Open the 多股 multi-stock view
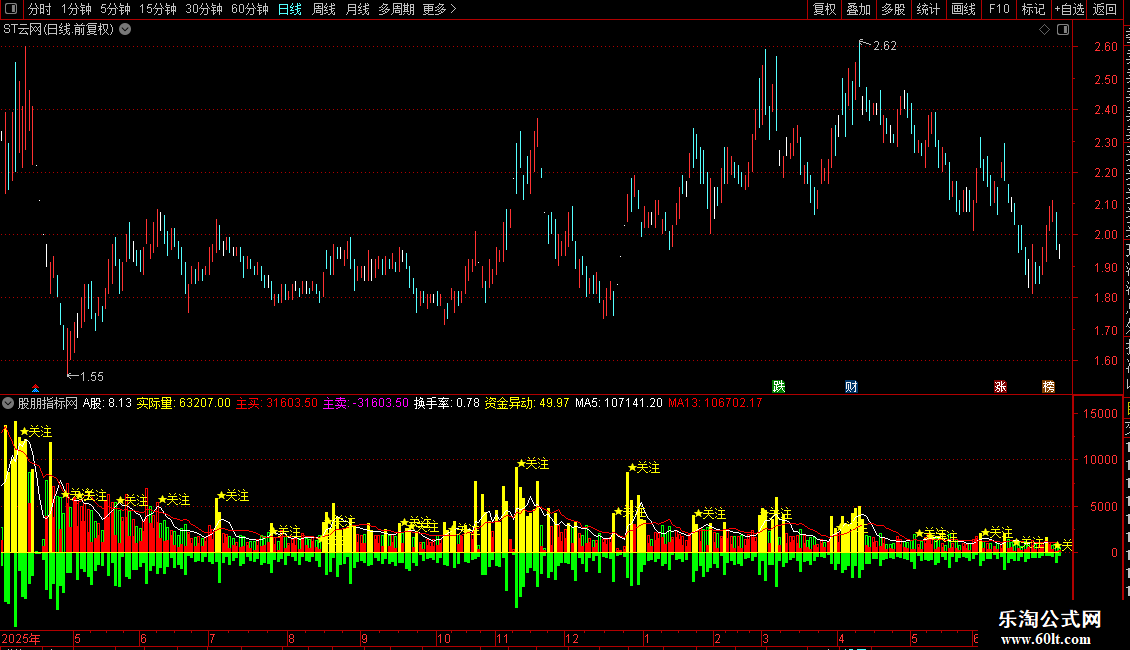The width and height of the screenshot is (1130, 650). tap(893, 9)
